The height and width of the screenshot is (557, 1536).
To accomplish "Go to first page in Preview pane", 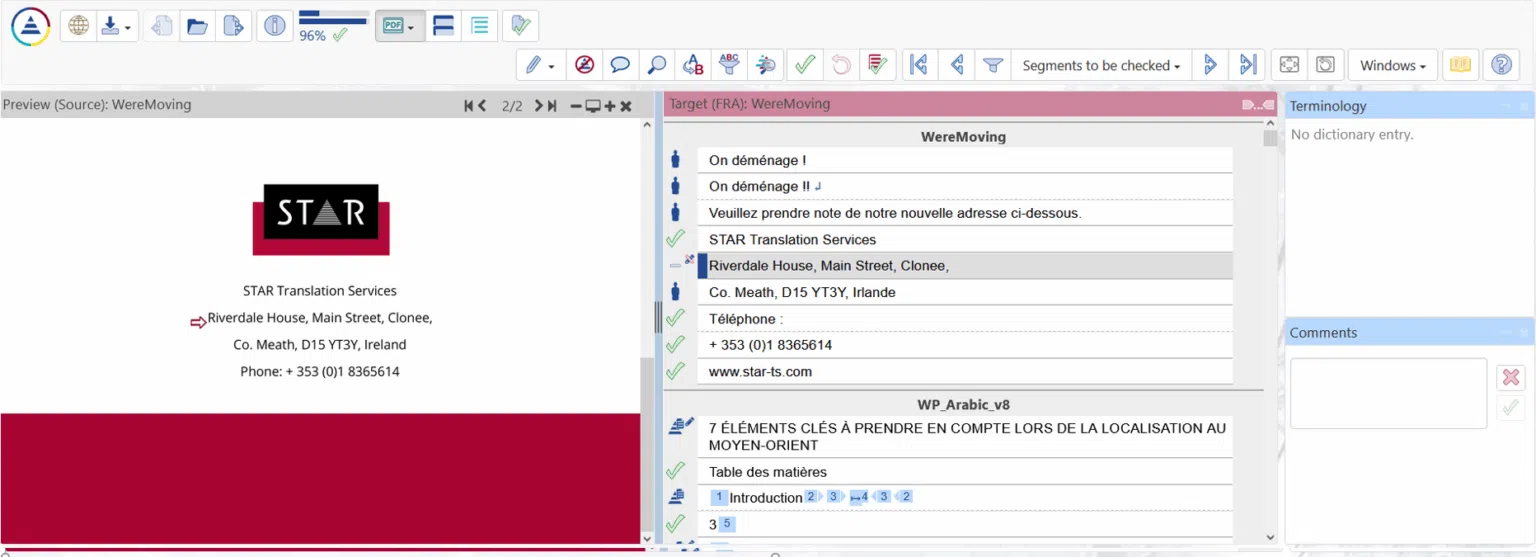I will click(469, 105).
